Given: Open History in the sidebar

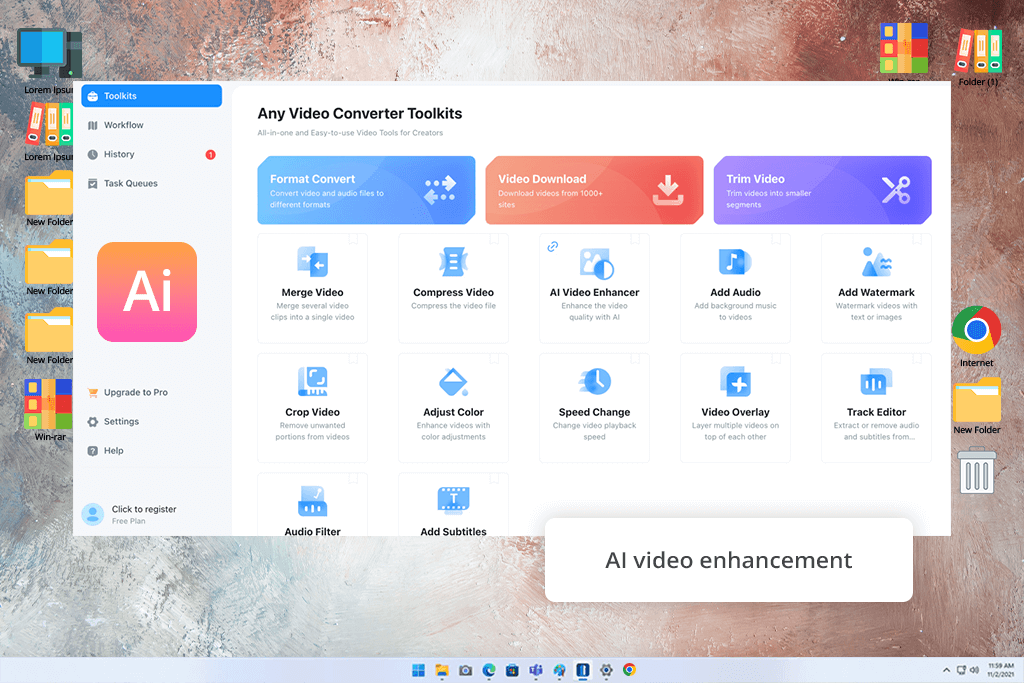Looking at the screenshot, I should point(152,154).
